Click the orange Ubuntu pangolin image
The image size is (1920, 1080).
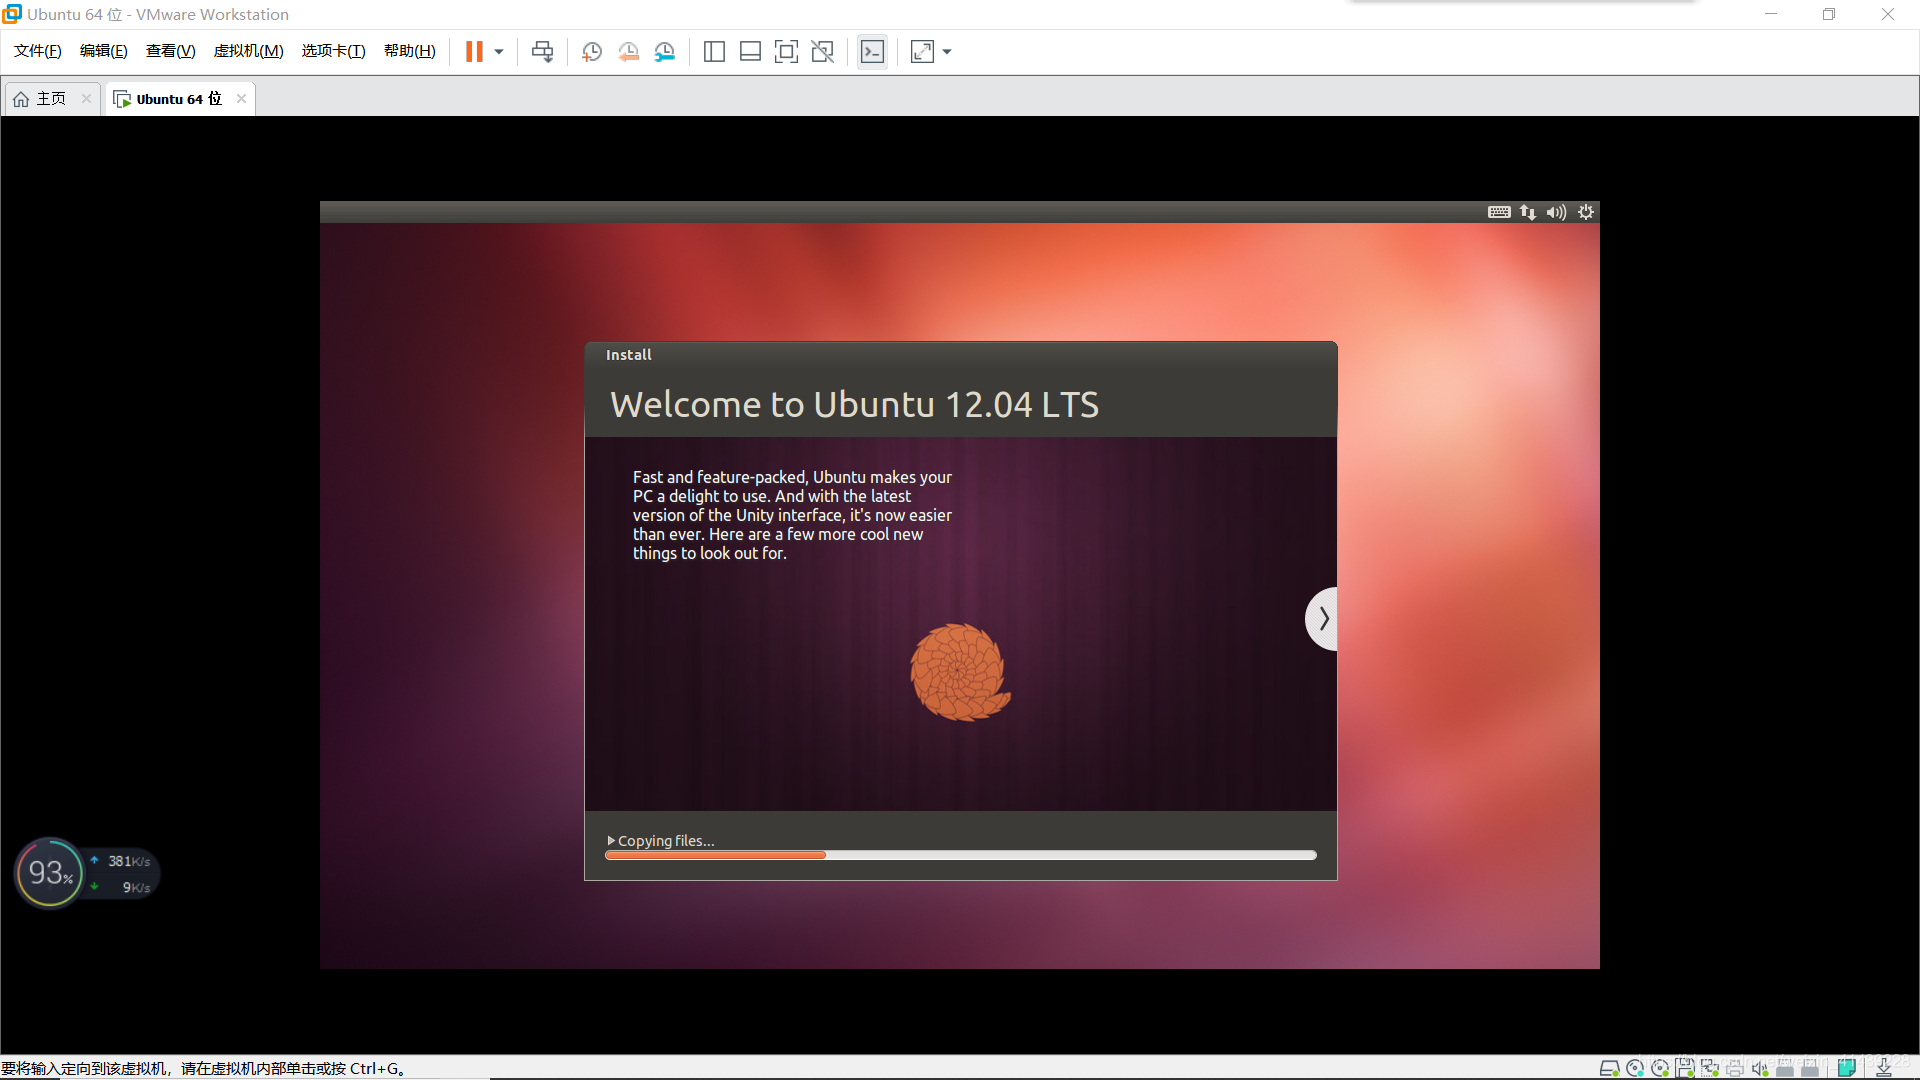(960, 672)
